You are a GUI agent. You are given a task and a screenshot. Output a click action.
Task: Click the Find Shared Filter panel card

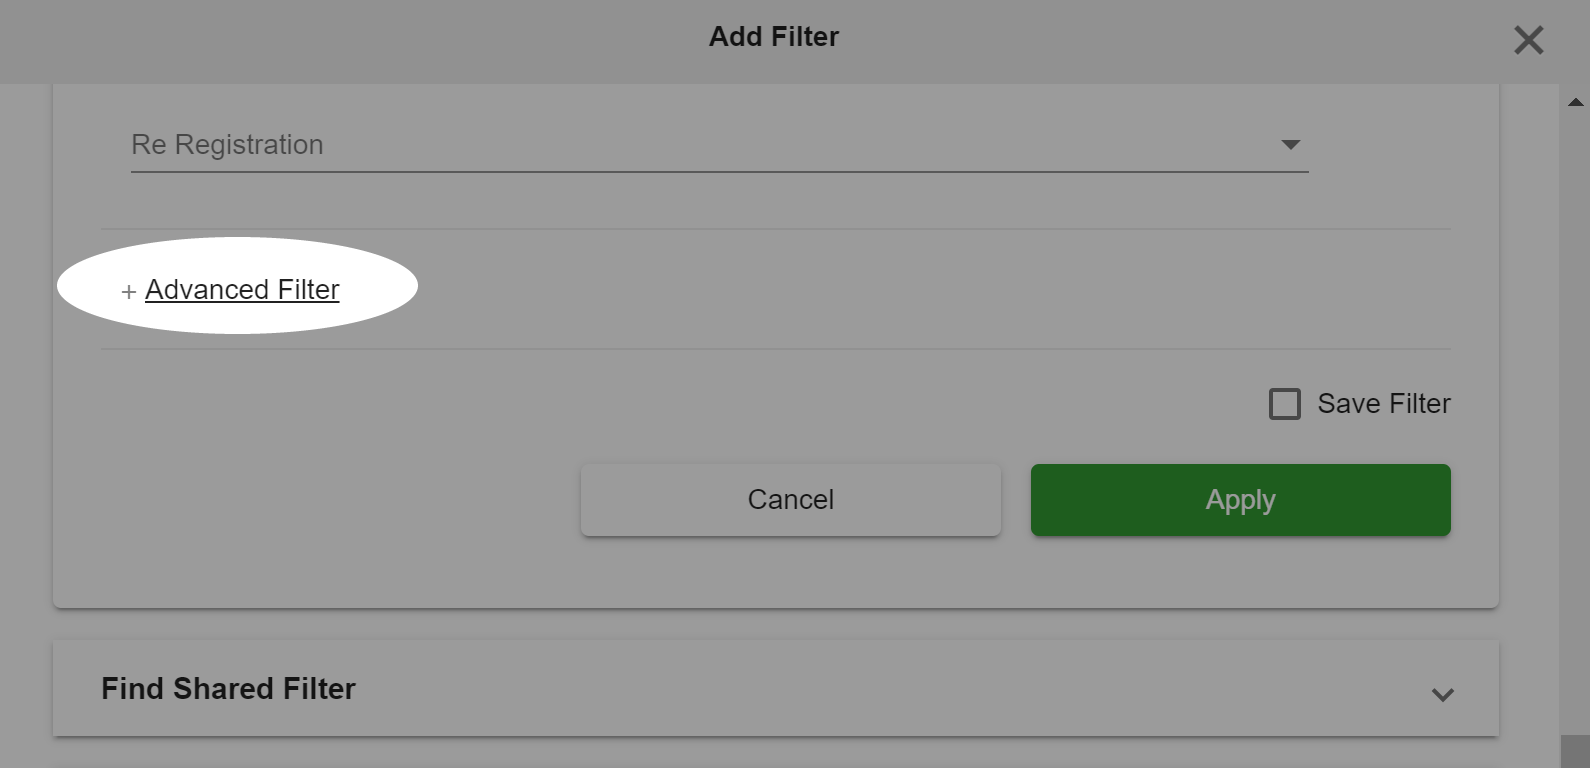776,688
